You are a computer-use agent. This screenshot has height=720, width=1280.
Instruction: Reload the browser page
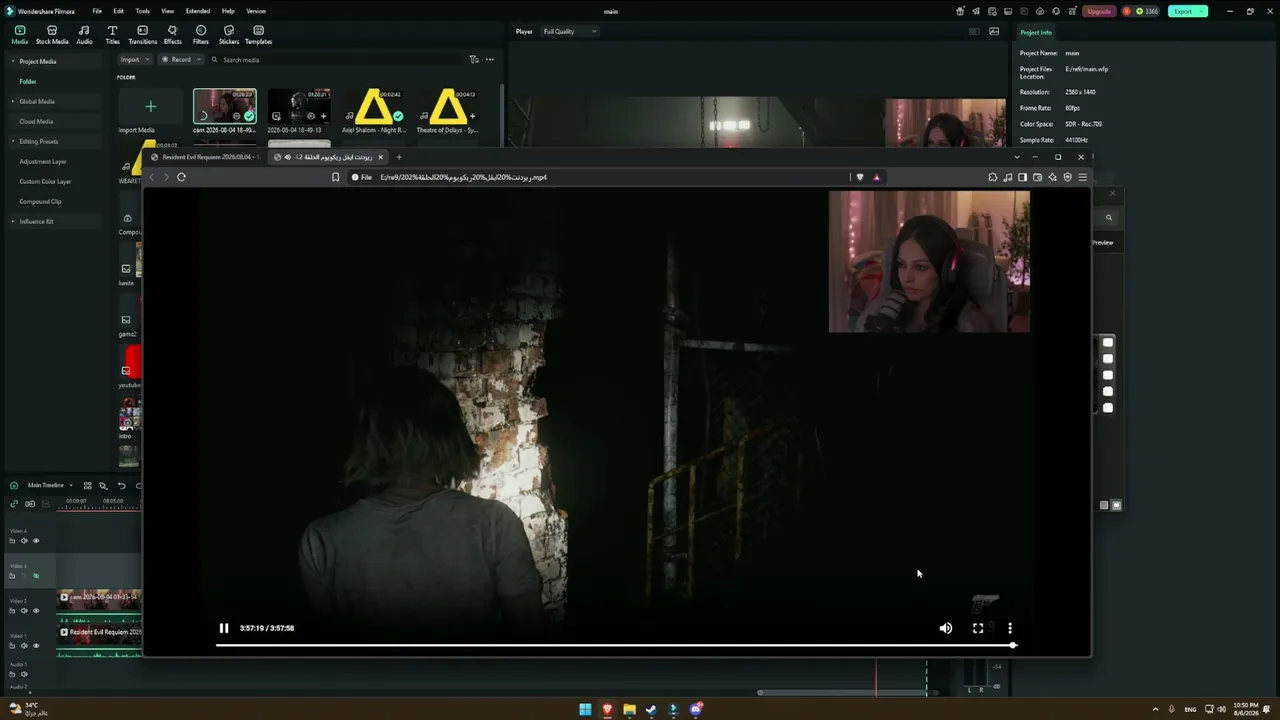click(181, 177)
